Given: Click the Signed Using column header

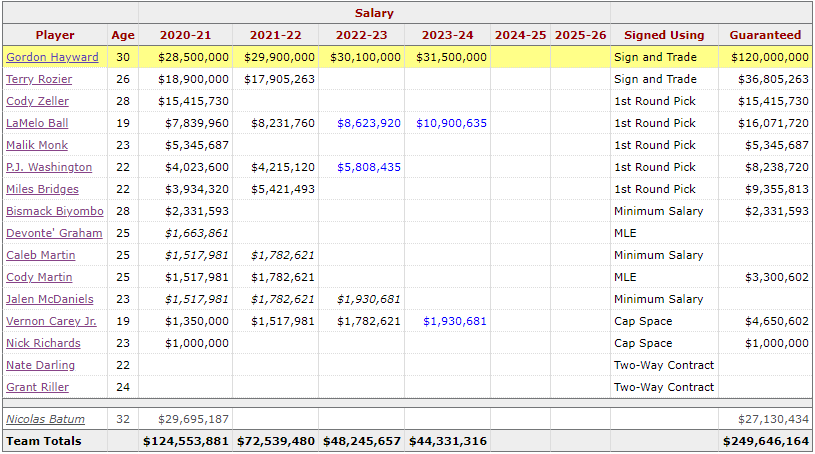Looking at the screenshot, I should point(664,35).
